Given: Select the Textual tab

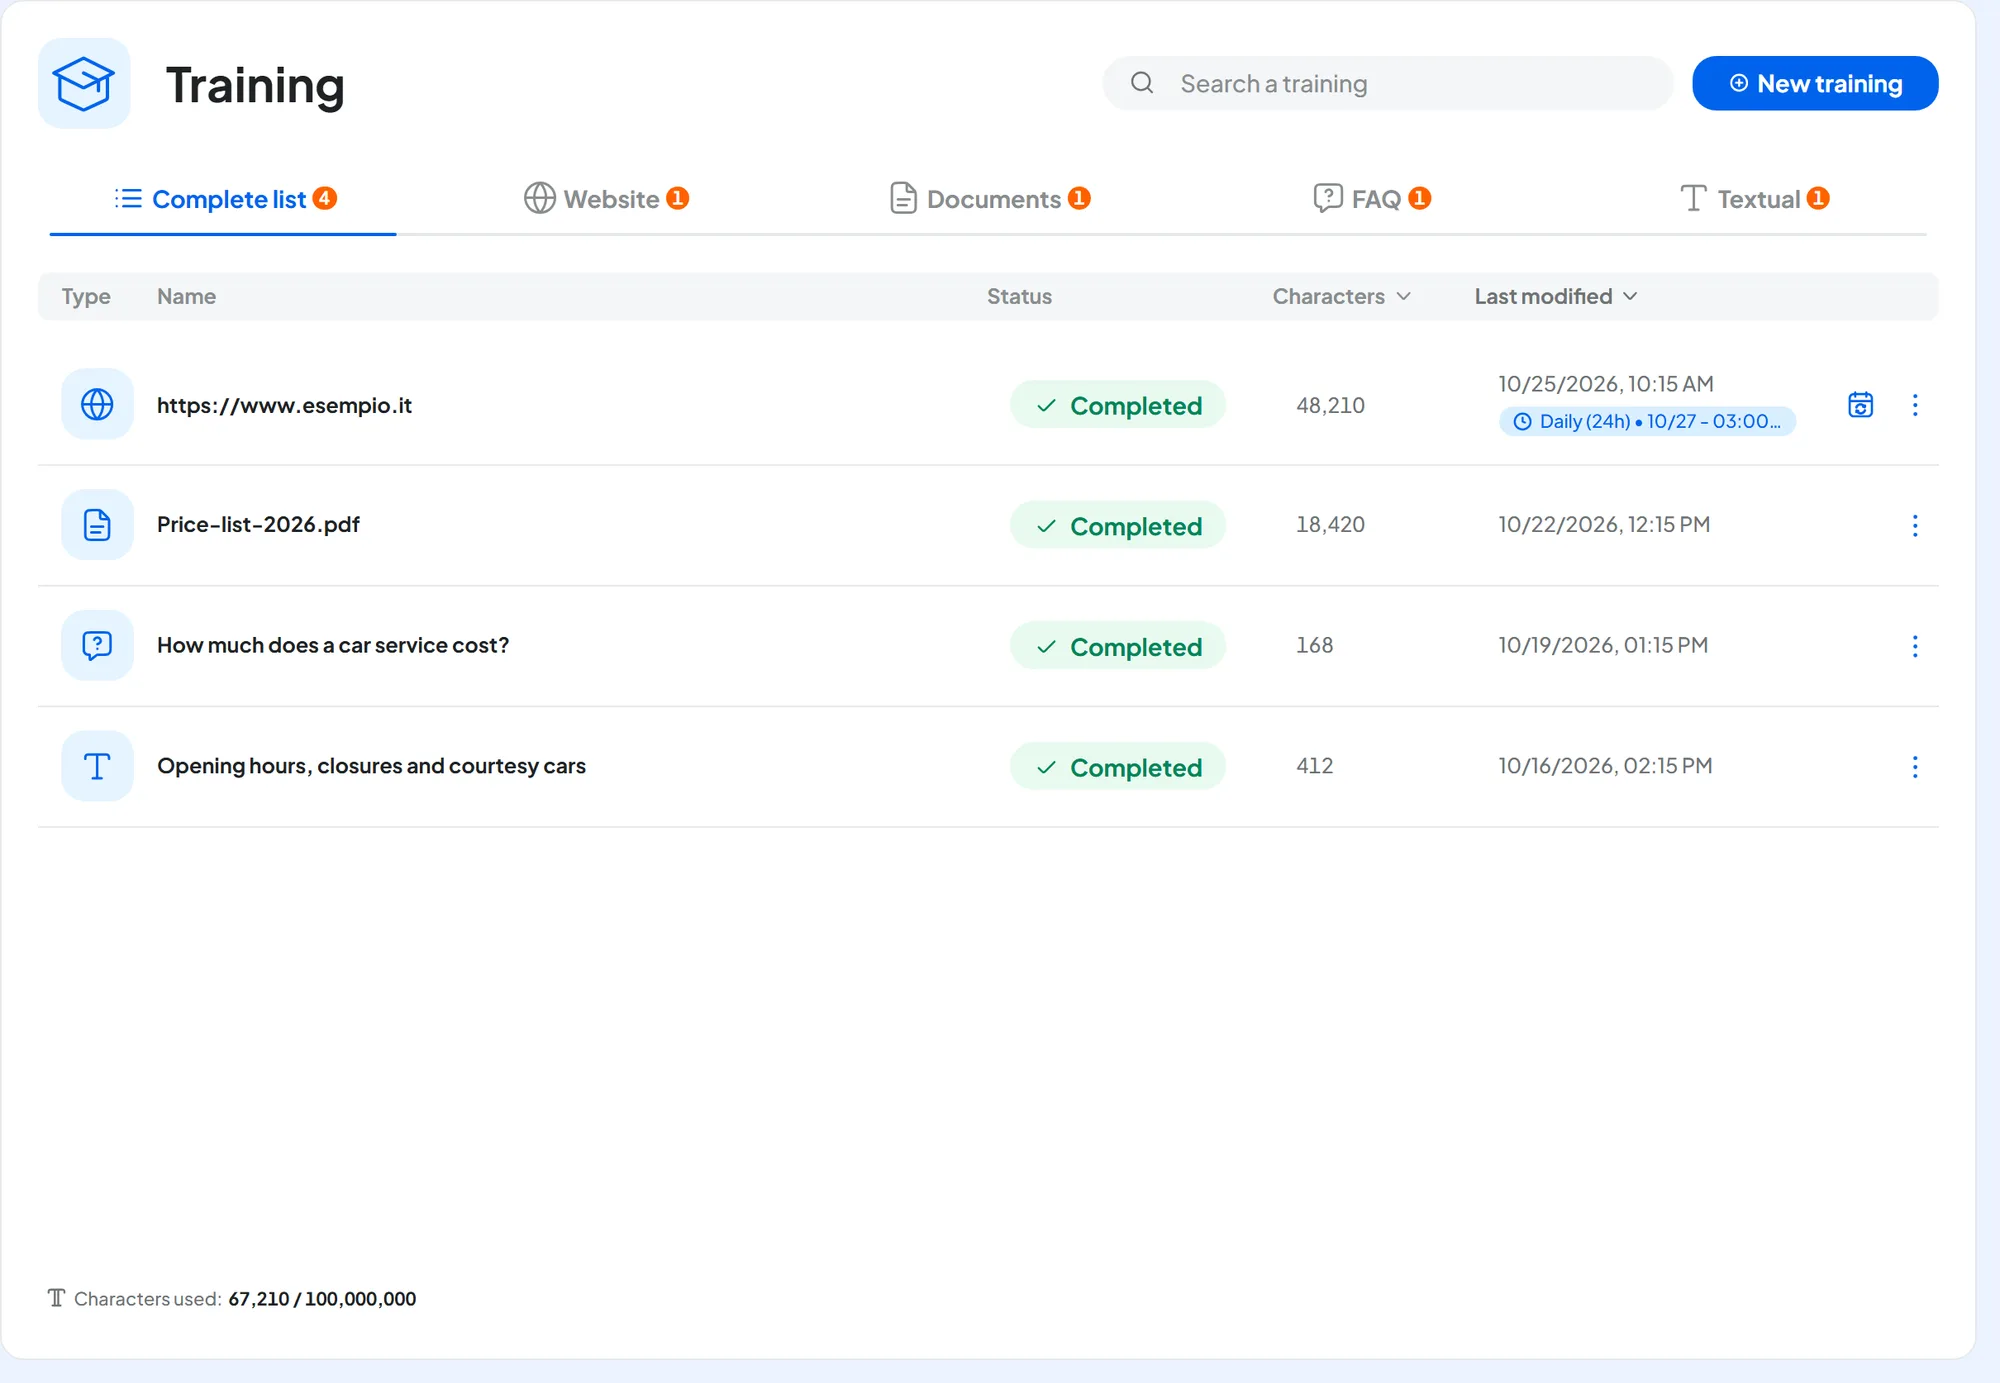Looking at the screenshot, I should (1754, 199).
